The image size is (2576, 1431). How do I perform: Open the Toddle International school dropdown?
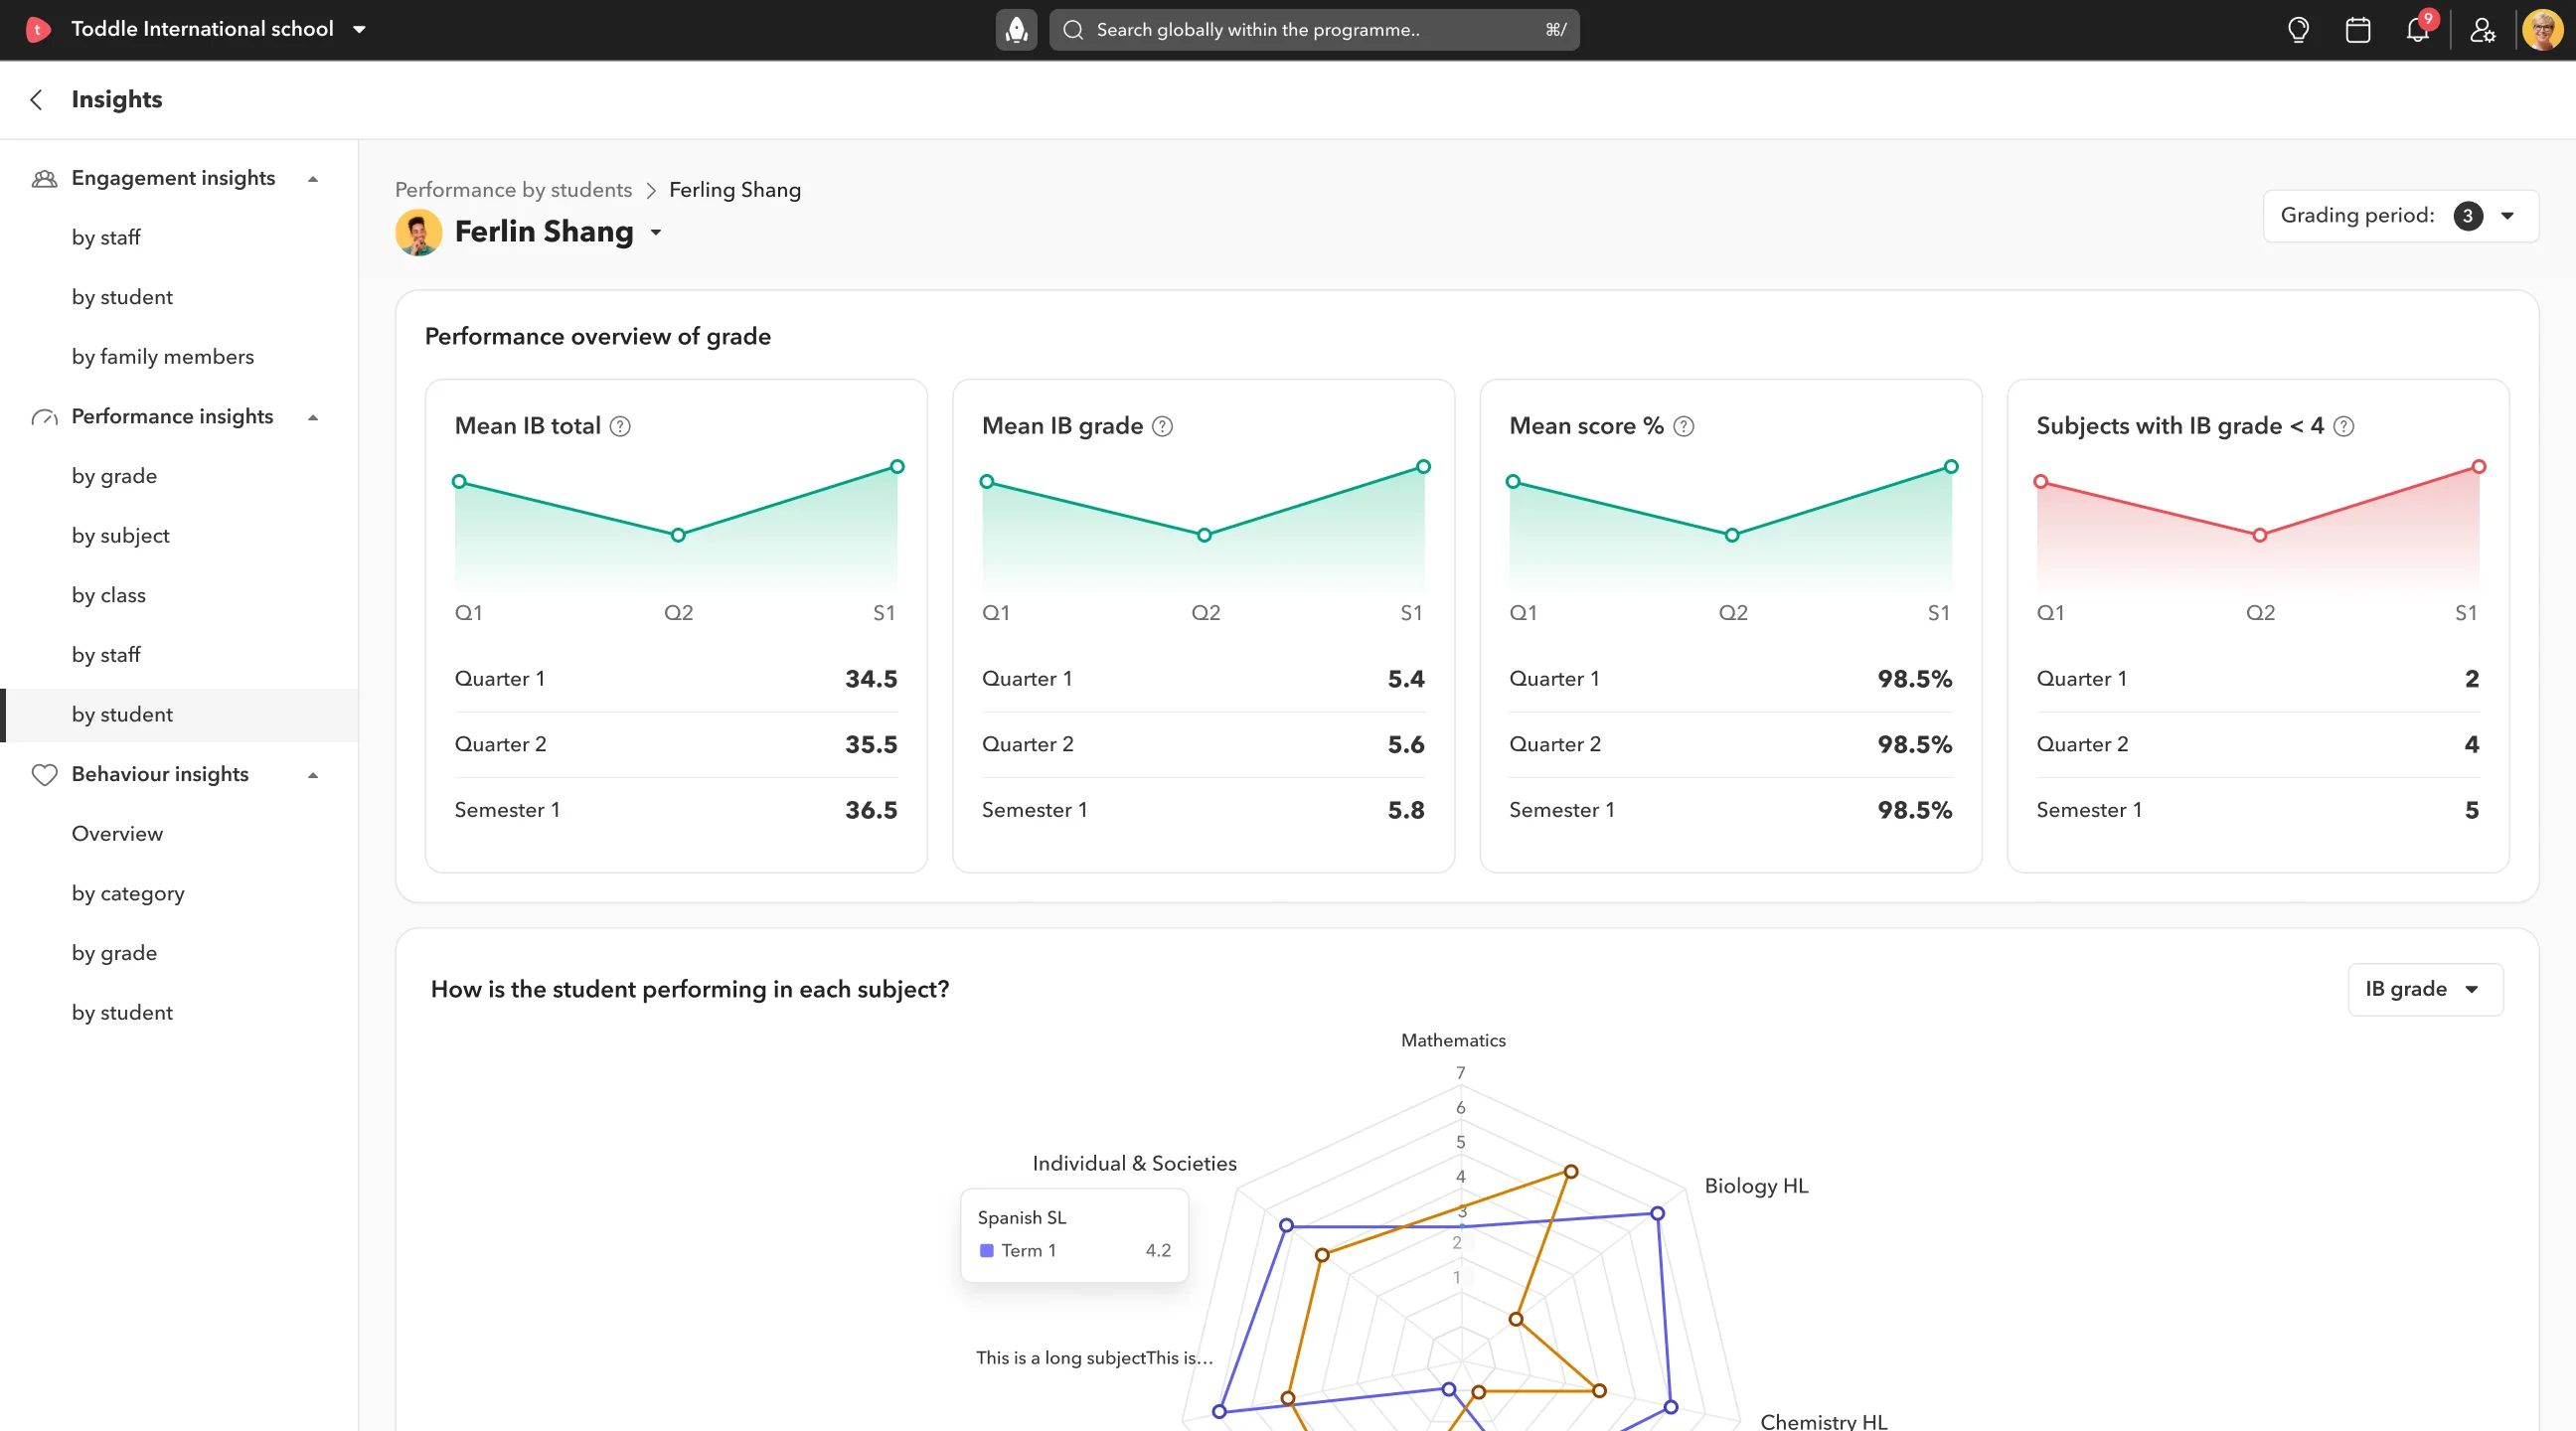pyautogui.click(x=359, y=29)
